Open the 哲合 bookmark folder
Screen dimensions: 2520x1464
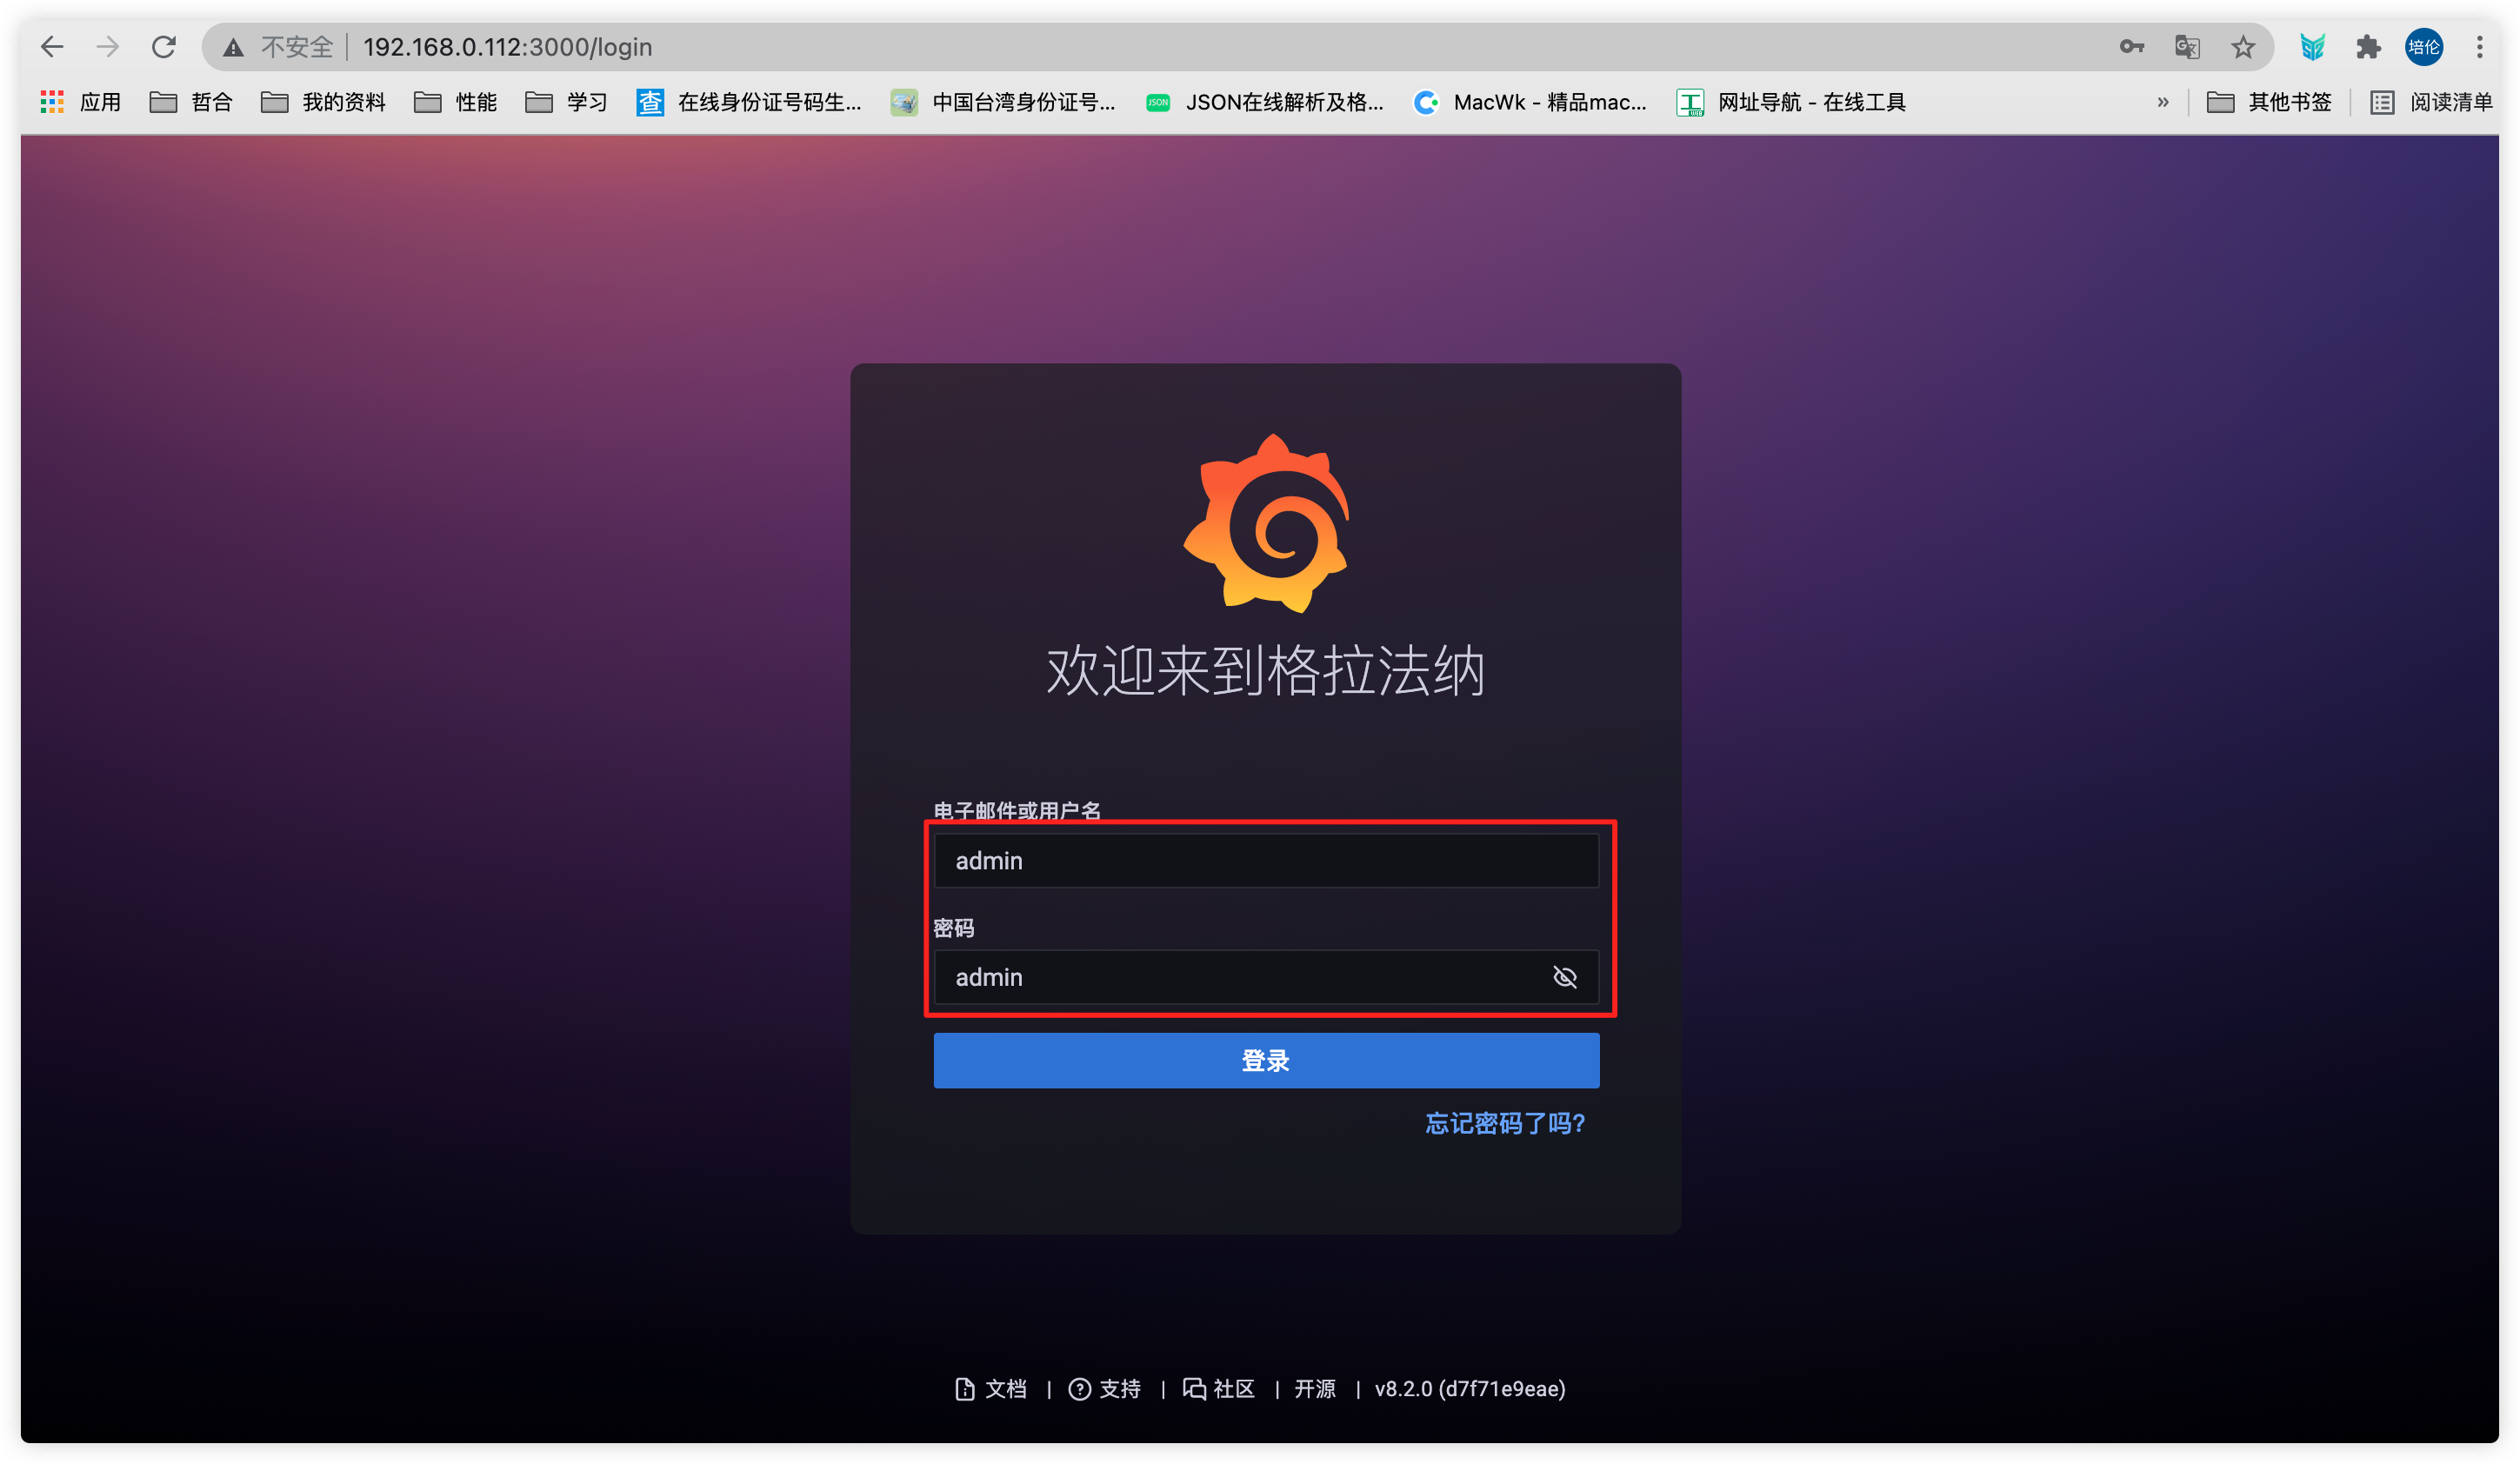191,102
